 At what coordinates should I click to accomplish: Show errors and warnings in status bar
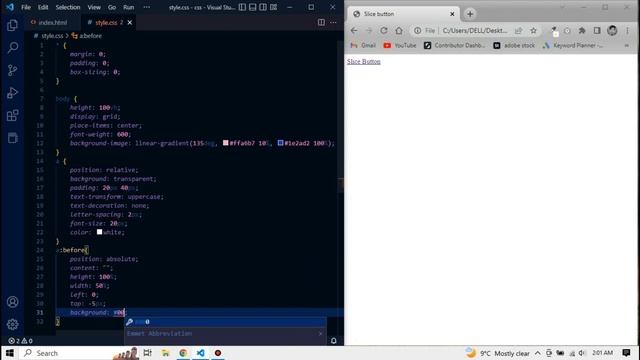[20, 341]
